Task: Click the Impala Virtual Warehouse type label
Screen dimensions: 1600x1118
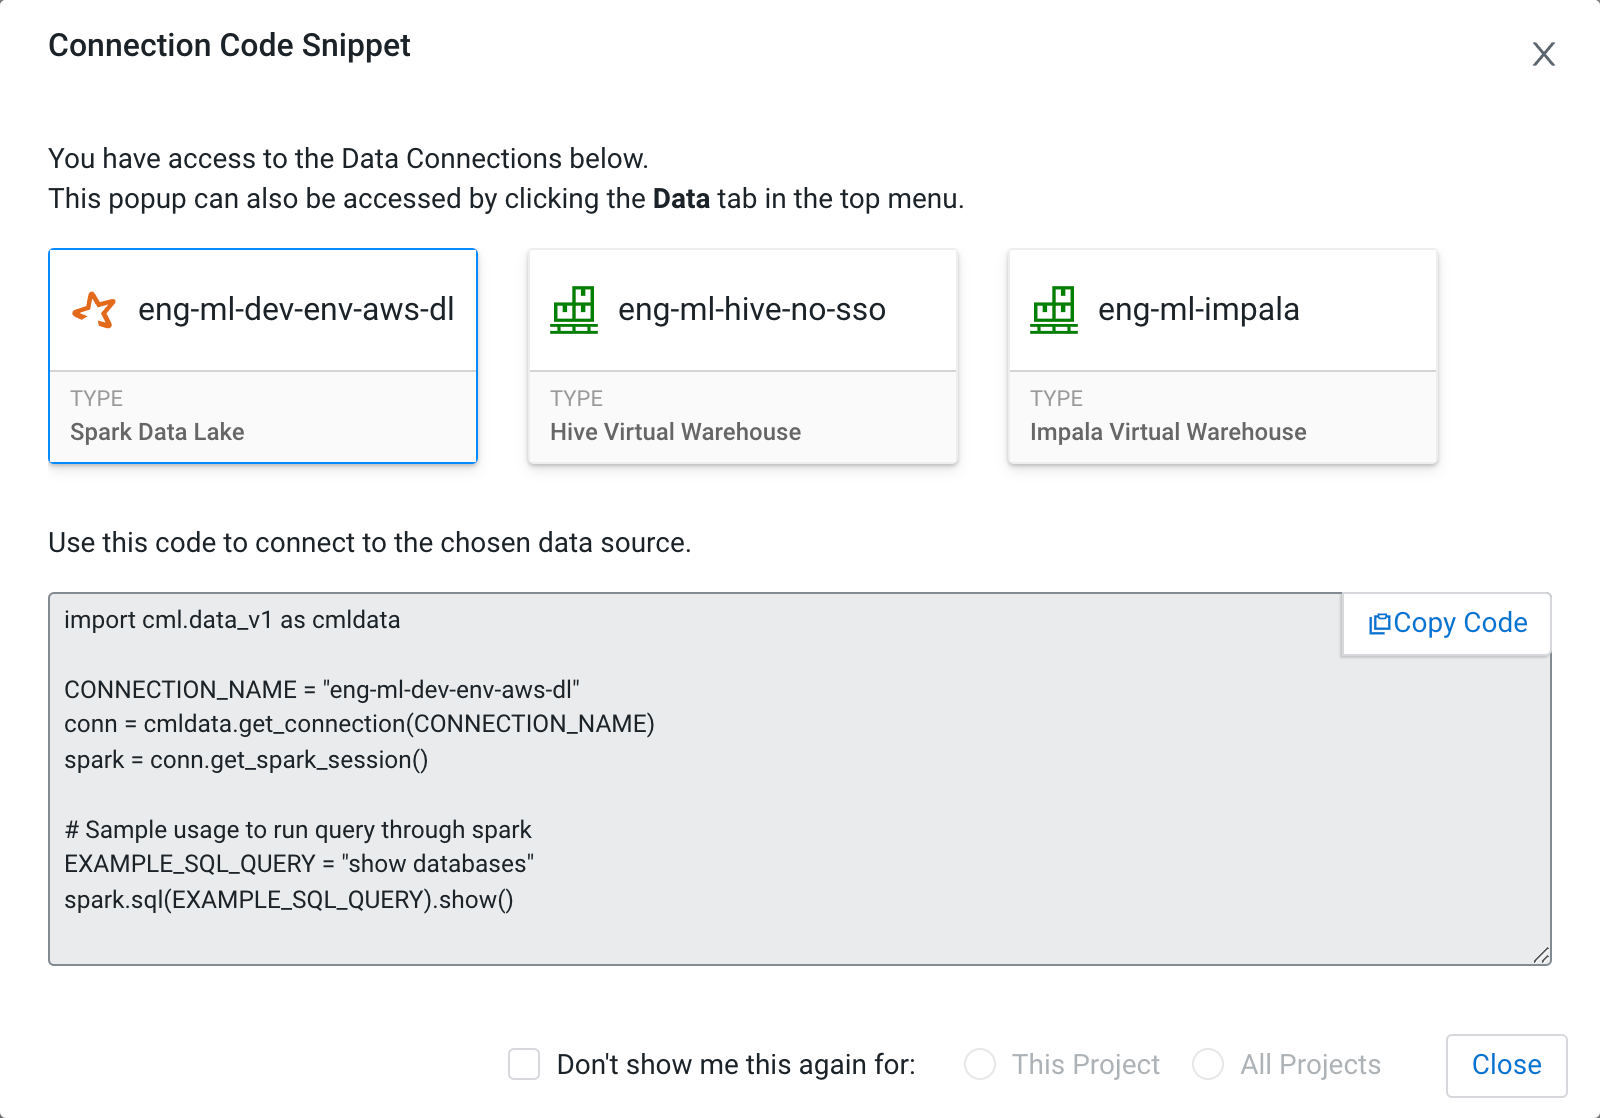Action: tap(1168, 432)
